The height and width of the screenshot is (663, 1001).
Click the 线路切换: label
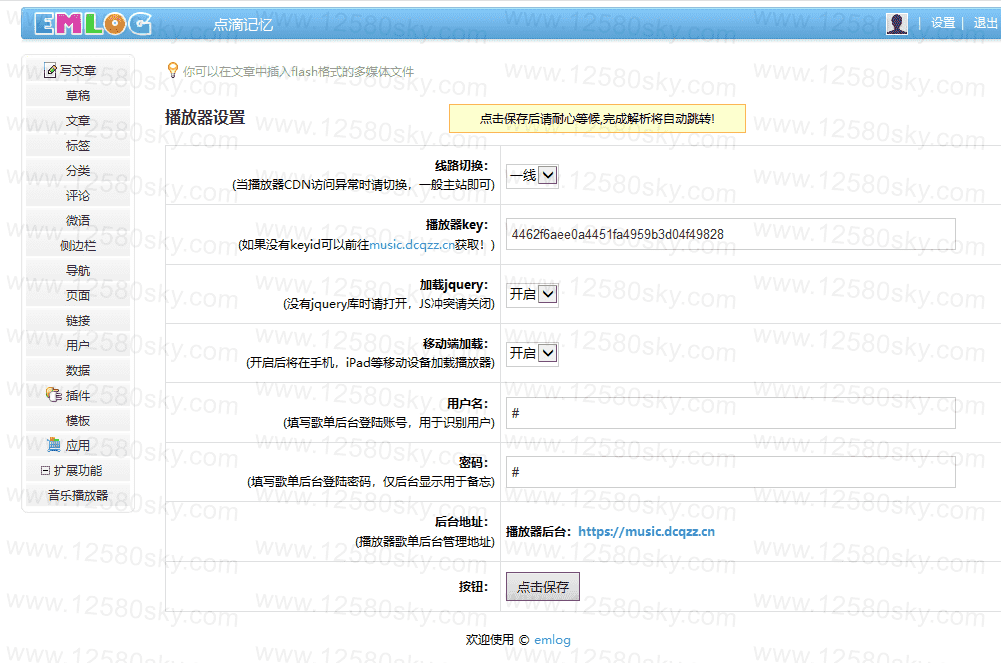pos(461,166)
